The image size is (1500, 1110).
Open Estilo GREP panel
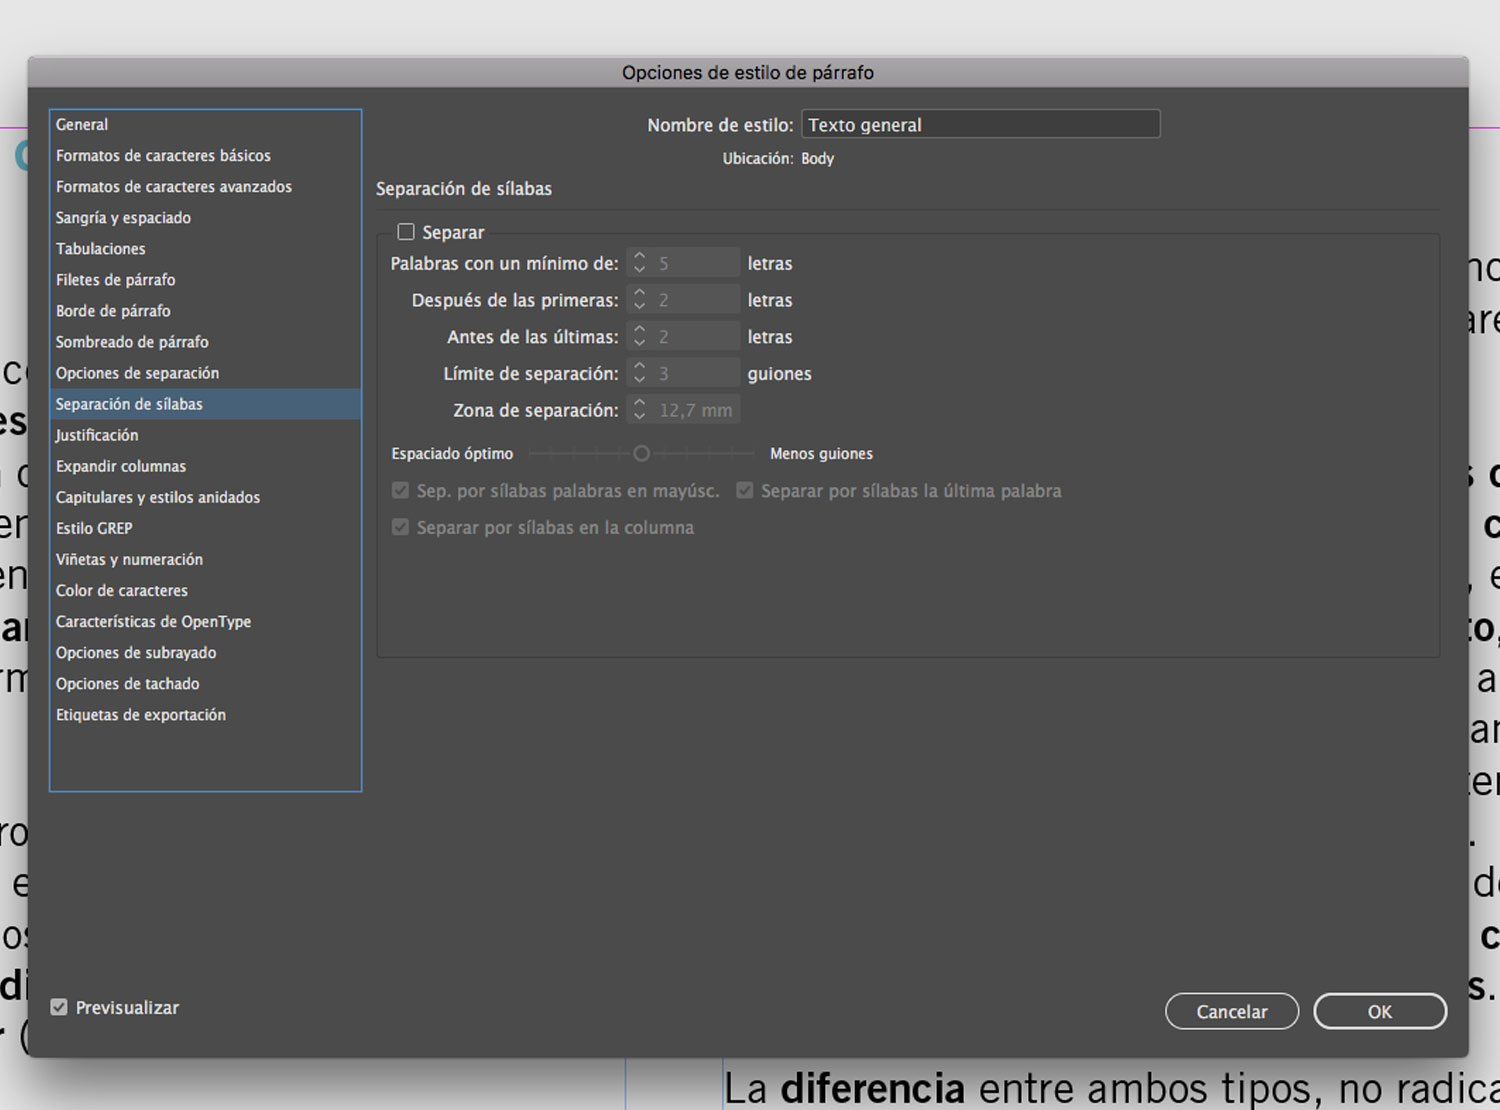point(94,528)
